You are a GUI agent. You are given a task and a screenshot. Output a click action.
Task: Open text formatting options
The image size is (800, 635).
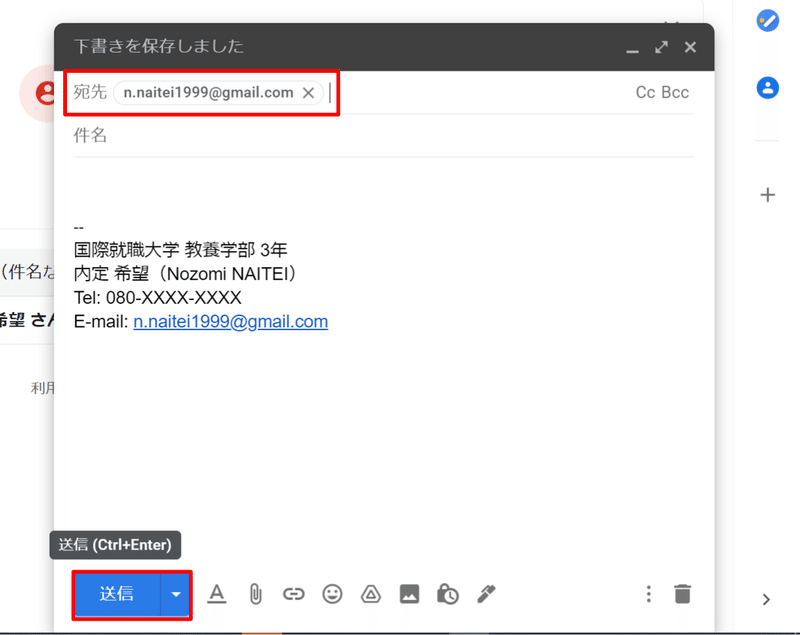pyautogui.click(x=217, y=593)
